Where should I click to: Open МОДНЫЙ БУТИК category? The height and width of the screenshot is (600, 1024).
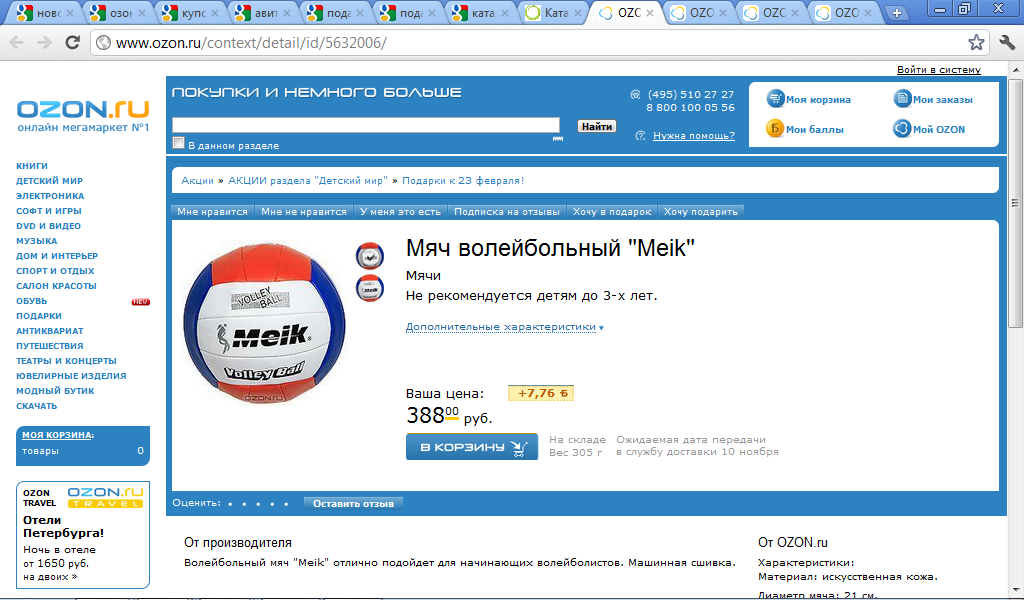click(55, 391)
